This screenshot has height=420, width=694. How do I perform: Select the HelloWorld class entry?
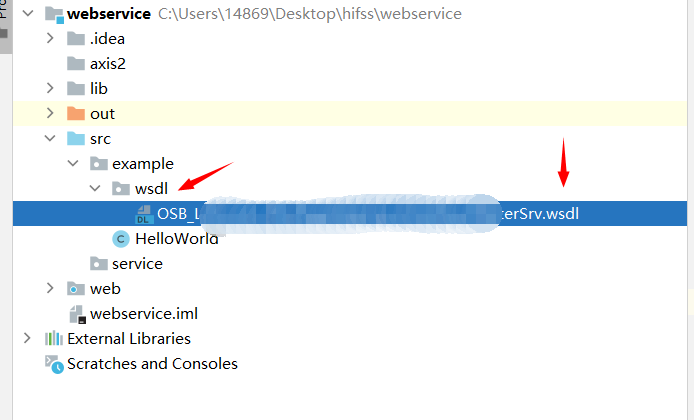click(x=176, y=238)
